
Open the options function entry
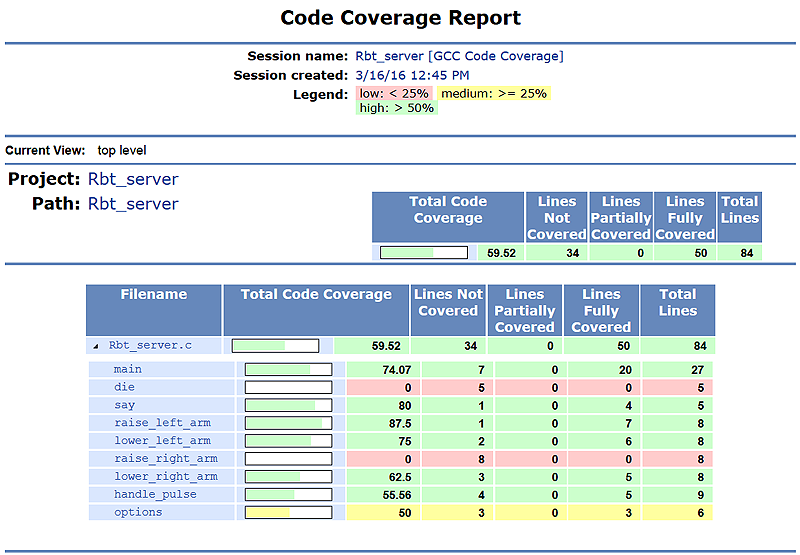point(138,513)
